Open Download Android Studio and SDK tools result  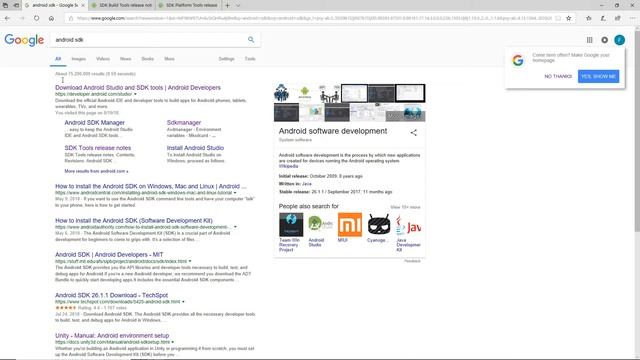coord(138,87)
